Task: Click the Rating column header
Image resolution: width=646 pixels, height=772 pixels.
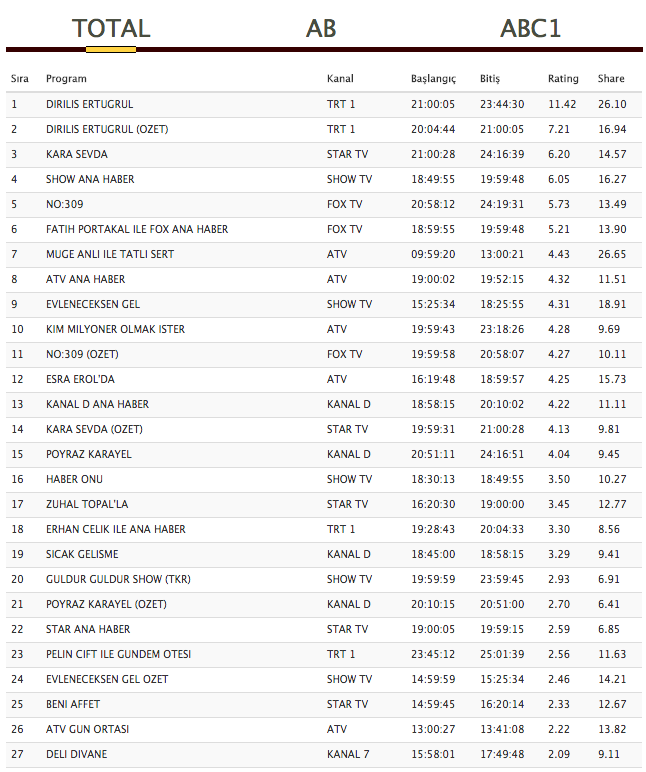Action: click(563, 79)
